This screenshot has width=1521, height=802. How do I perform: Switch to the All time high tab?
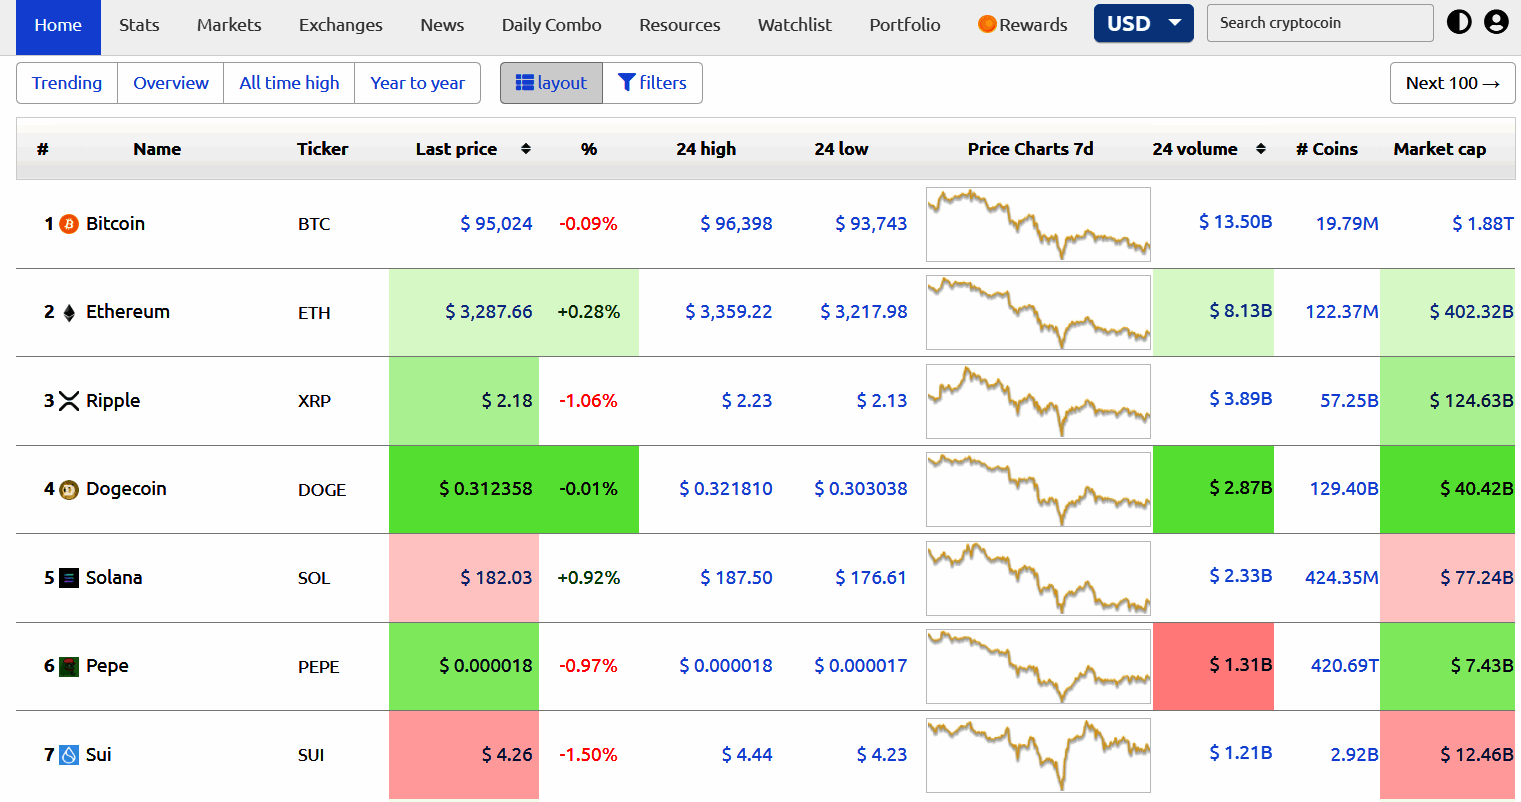(289, 83)
